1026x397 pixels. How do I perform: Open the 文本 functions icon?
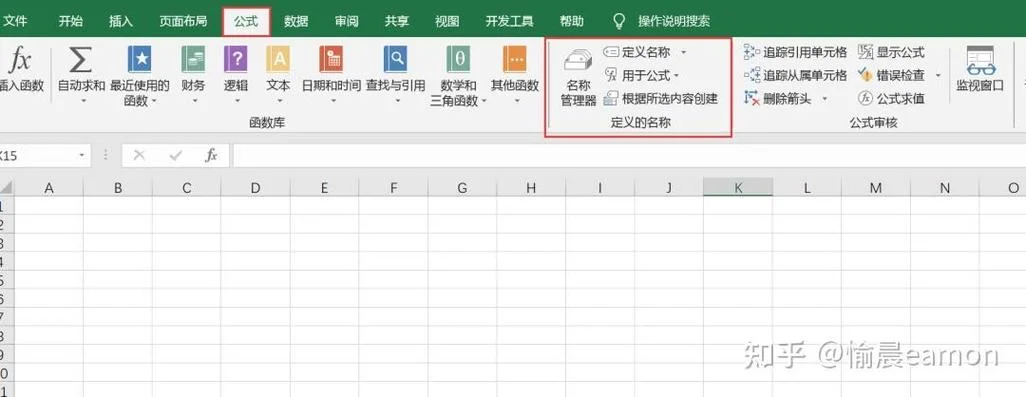278,60
